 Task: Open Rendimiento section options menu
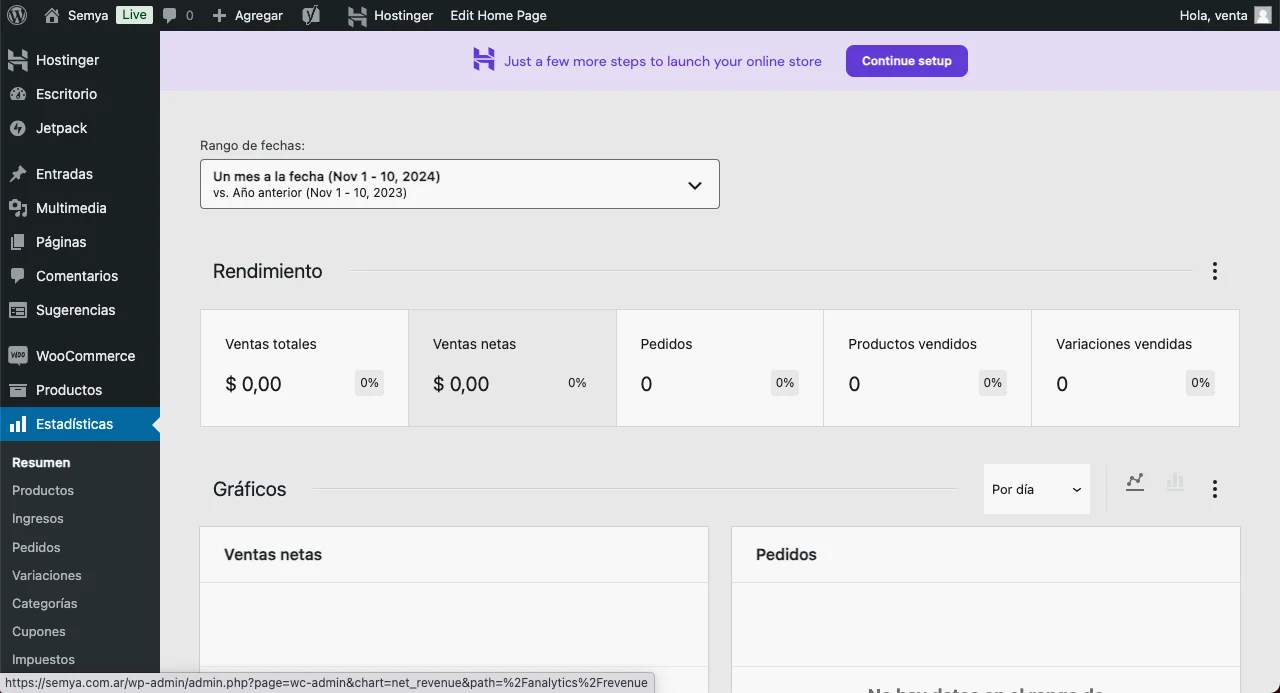[1214, 271]
